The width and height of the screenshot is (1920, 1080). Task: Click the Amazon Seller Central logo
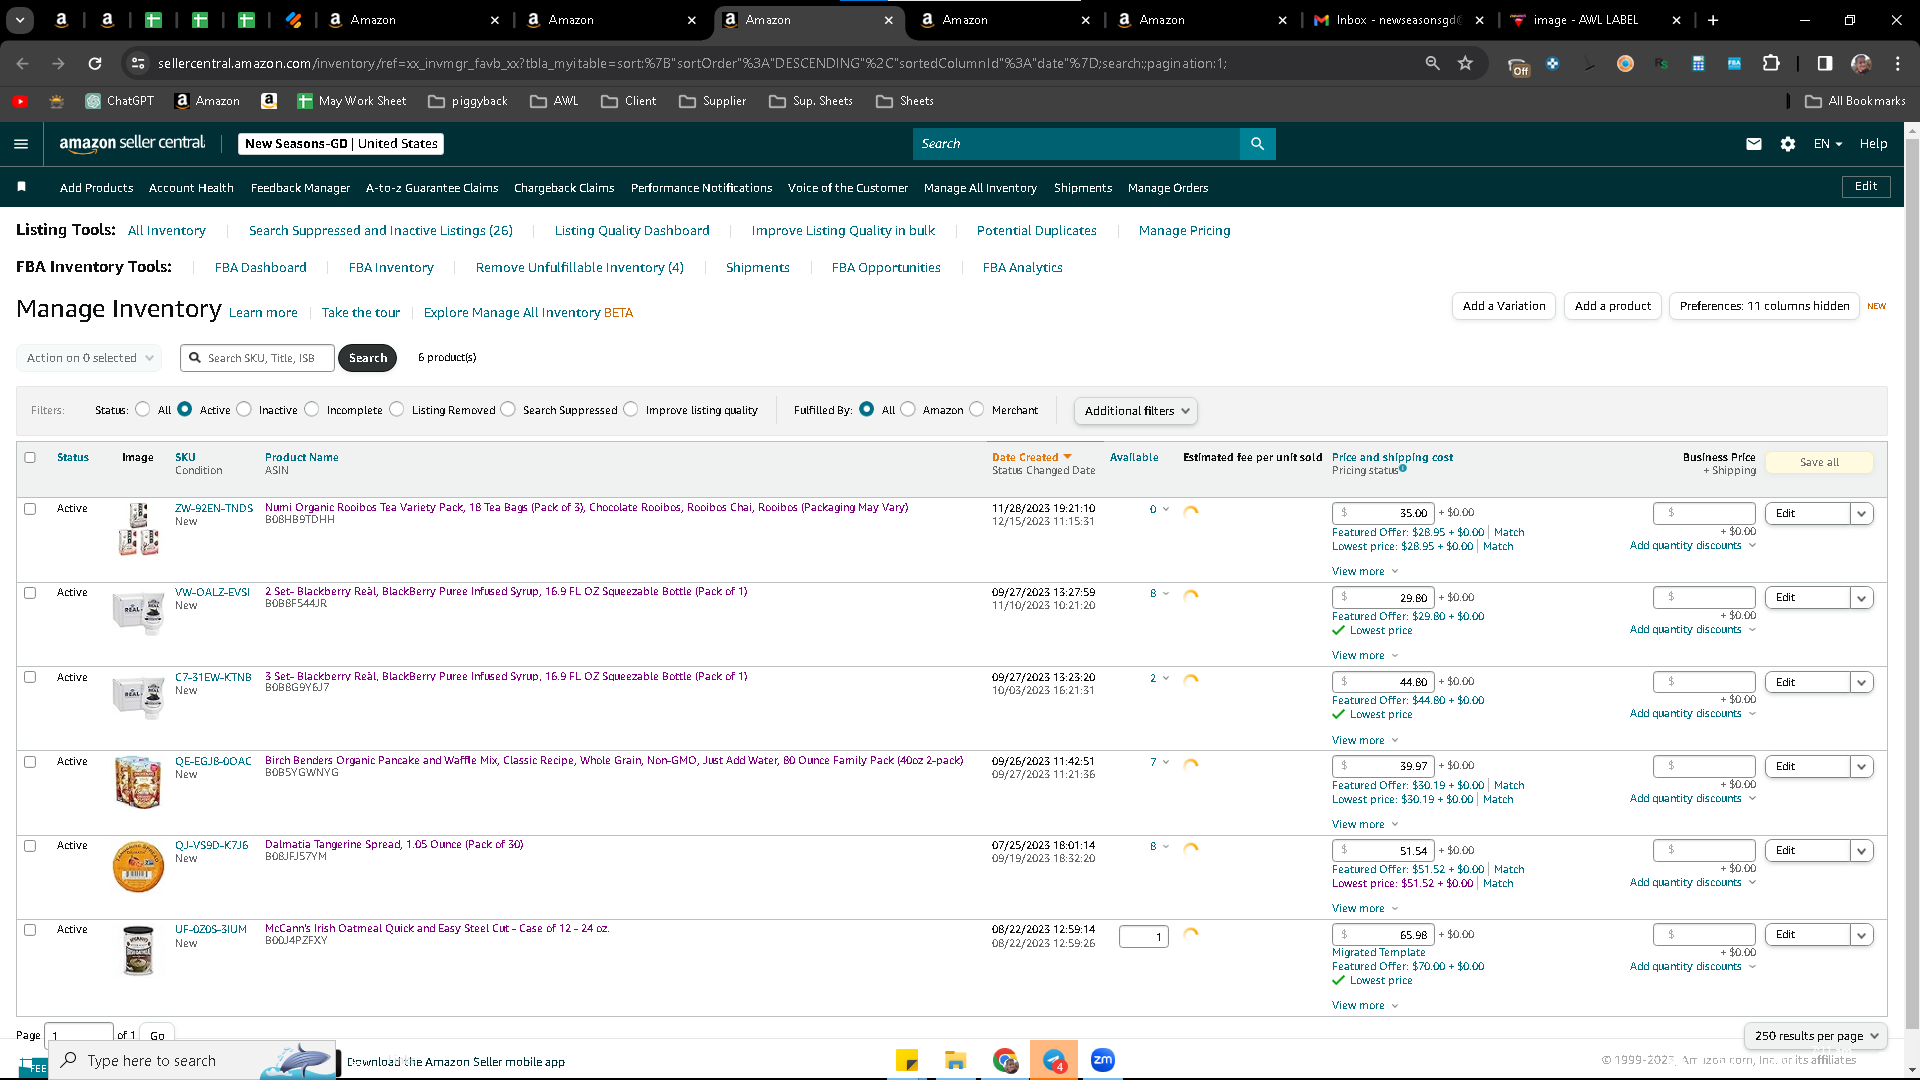coord(132,143)
